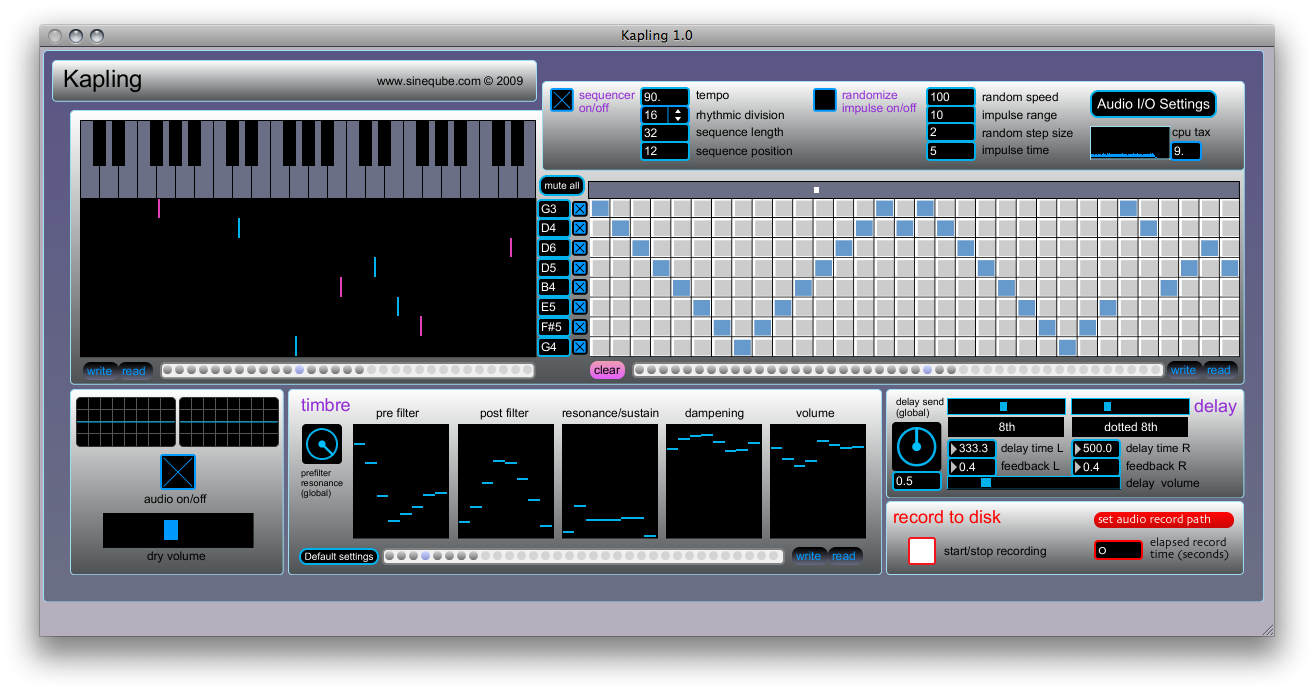Clear the sequencer grid with clear button
This screenshot has width=1314, height=691.
click(x=607, y=370)
